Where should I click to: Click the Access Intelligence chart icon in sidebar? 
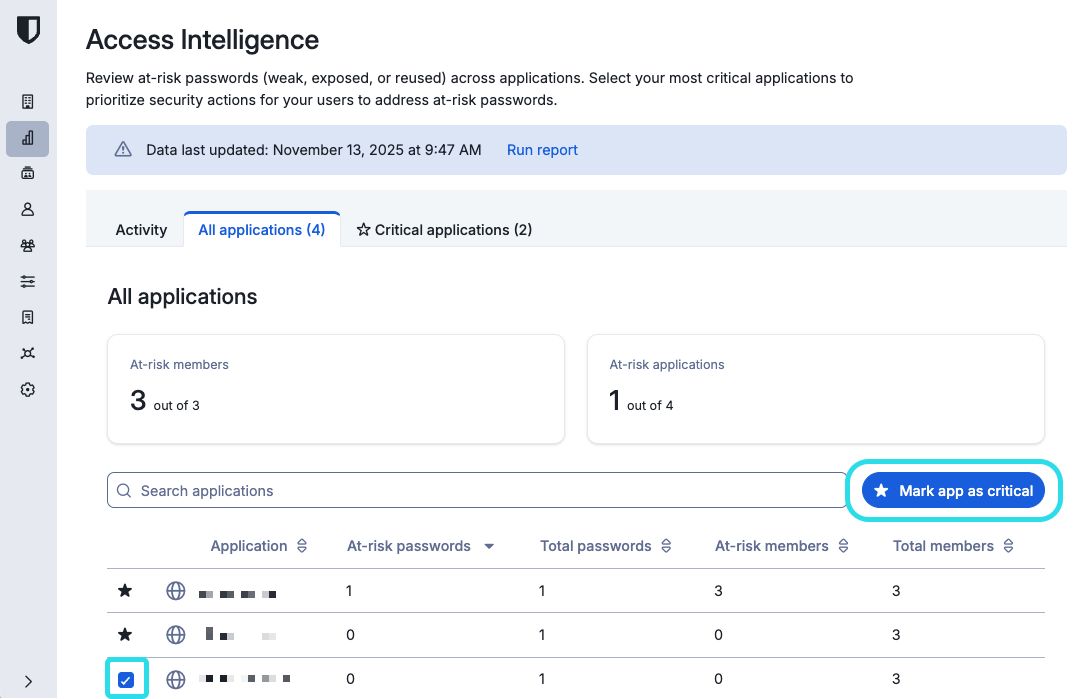[28, 138]
